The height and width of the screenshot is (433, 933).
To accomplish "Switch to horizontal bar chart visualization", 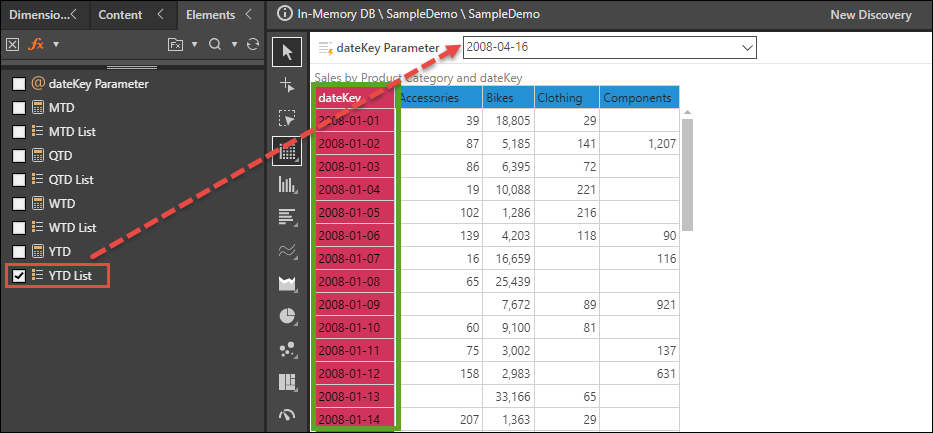I will click(x=288, y=217).
